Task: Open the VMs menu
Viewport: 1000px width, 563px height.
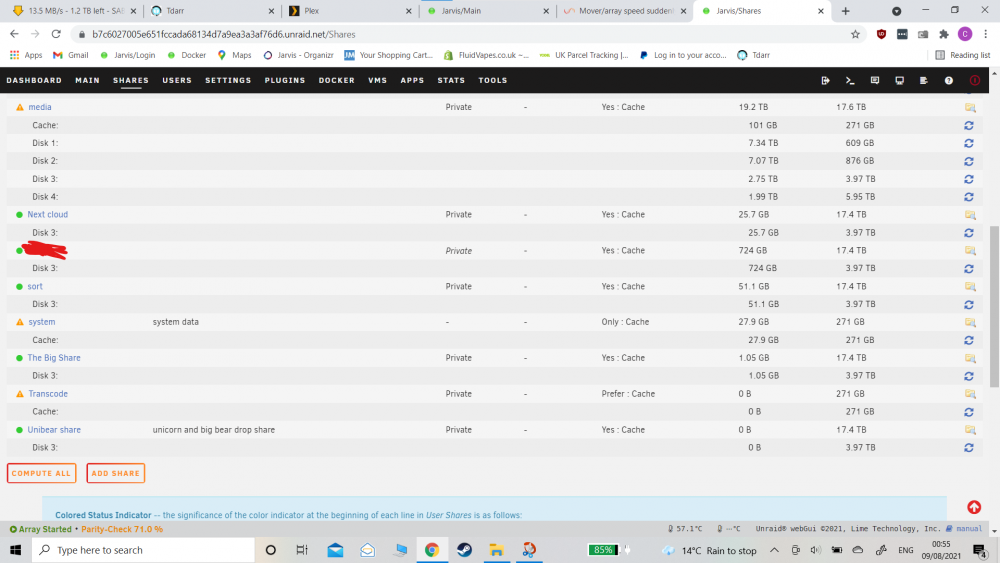Action: coord(378,80)
